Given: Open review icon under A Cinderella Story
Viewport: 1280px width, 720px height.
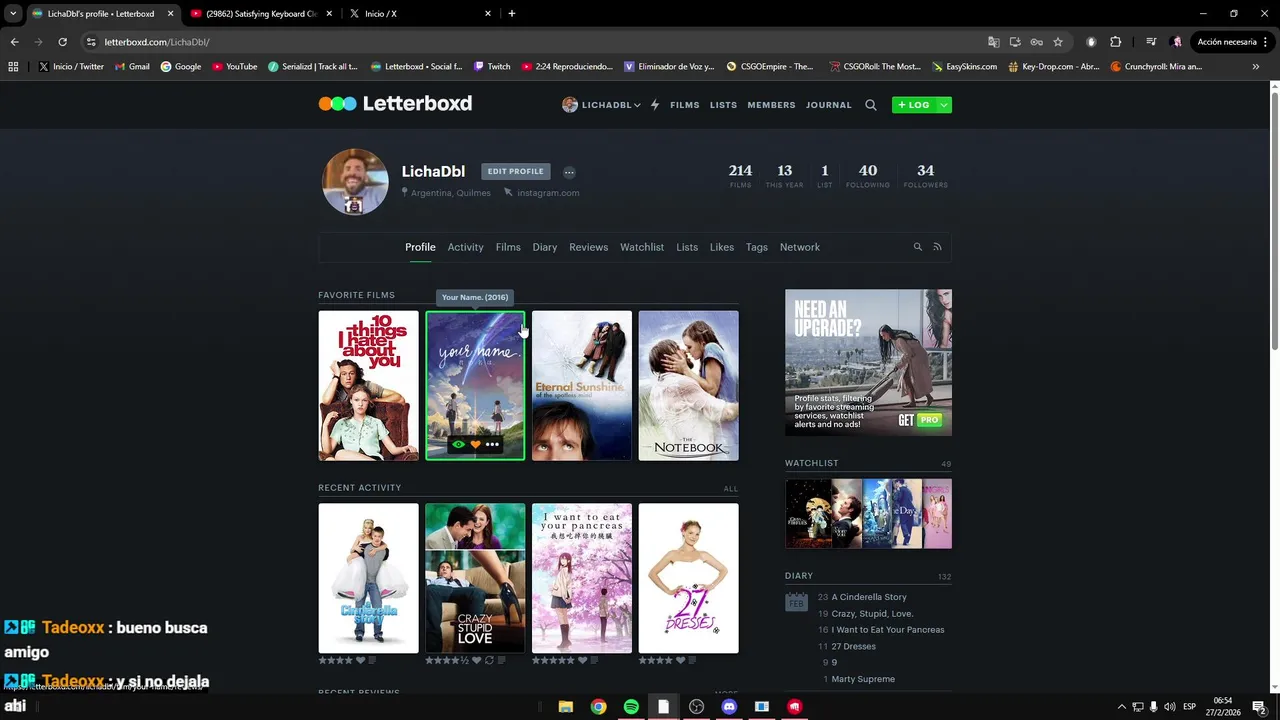Looking at the screenshot, I should [373, 660].
